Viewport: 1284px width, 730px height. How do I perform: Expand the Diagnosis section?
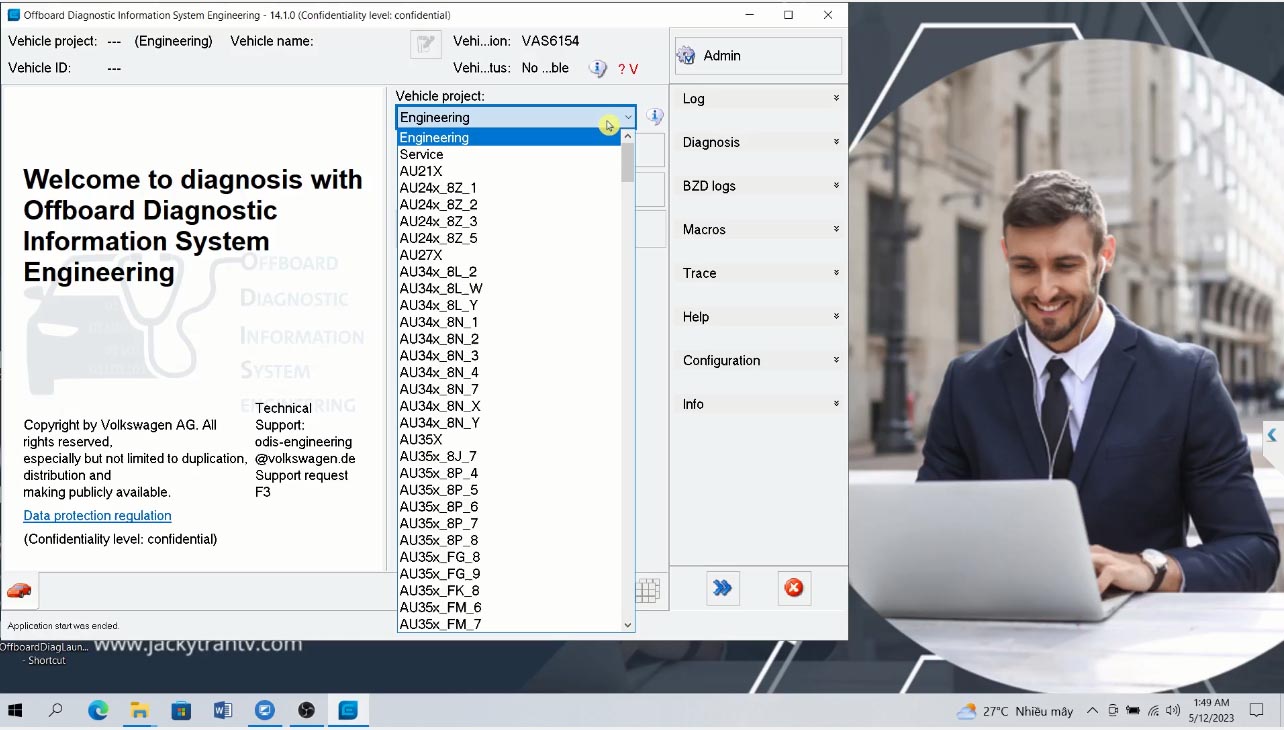pyautogui.click(x=759, y=142)
